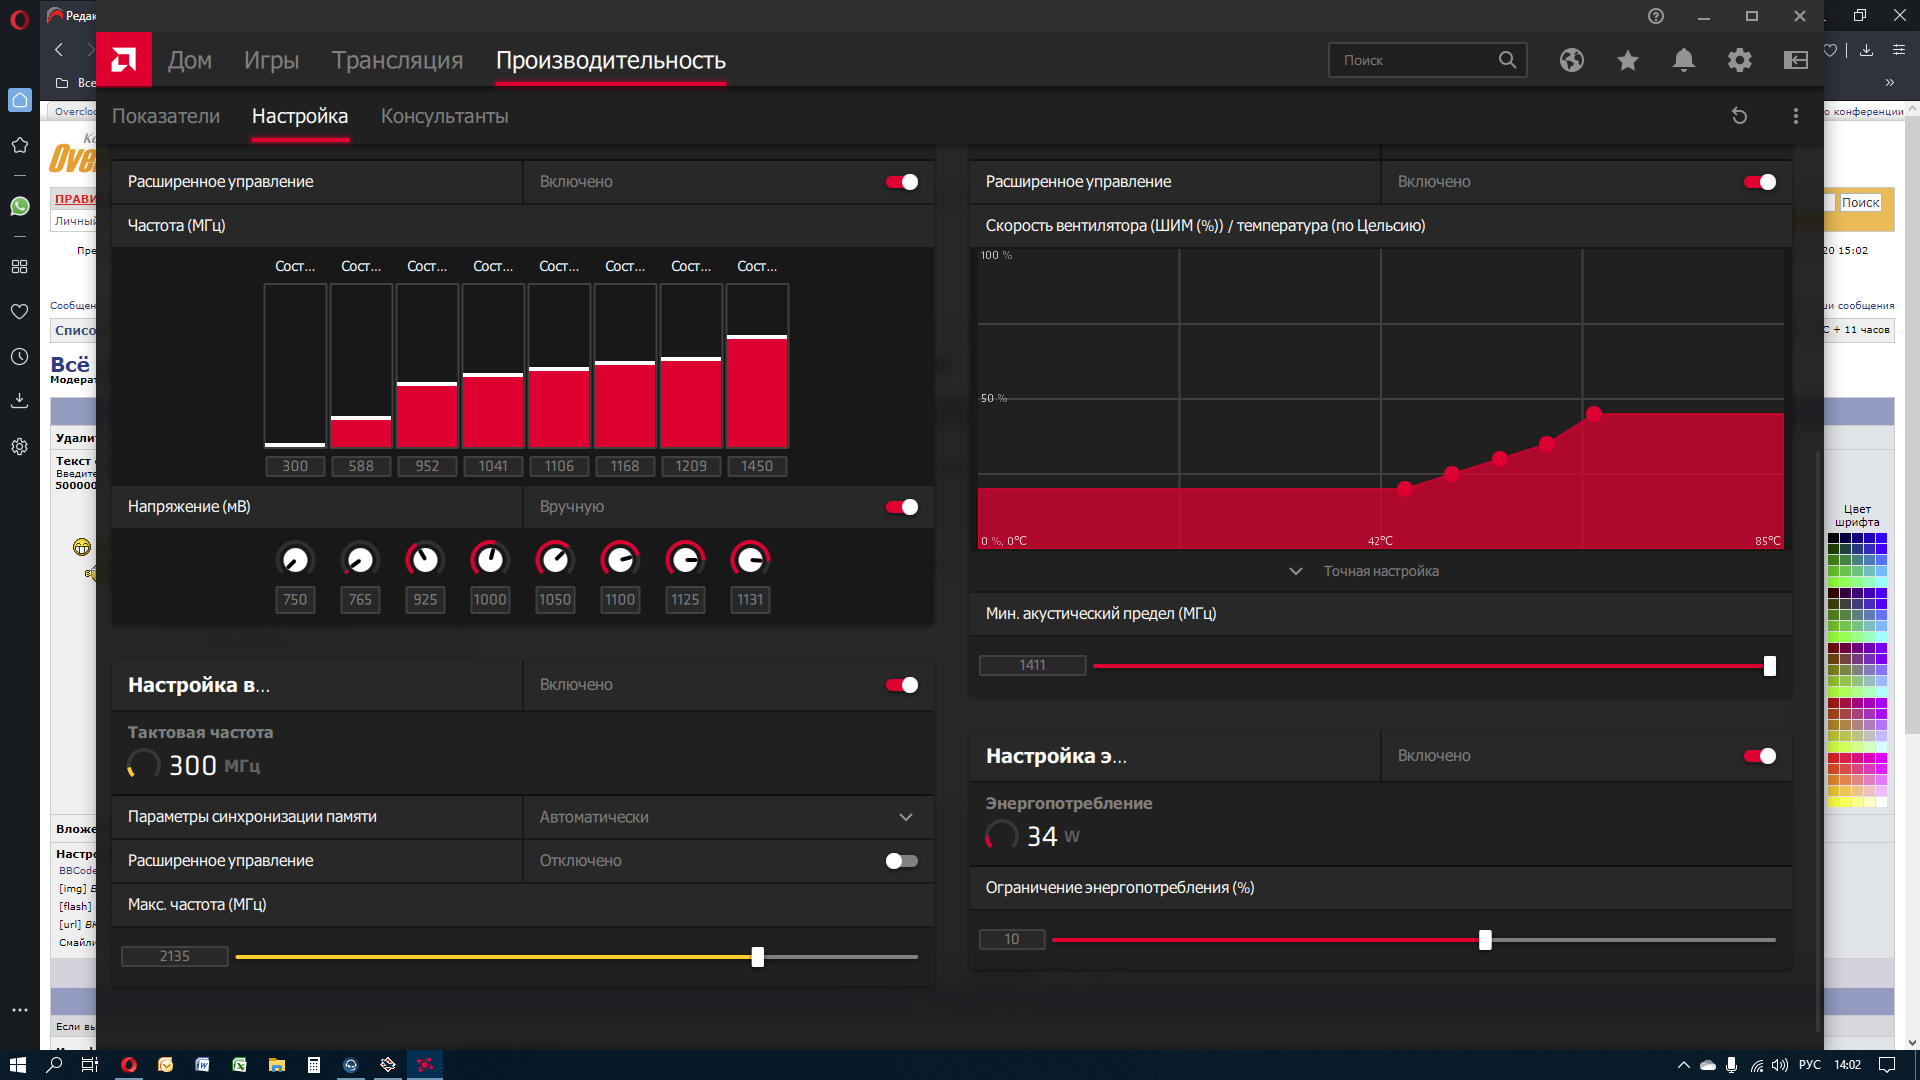Click the reset tuning arrow icon
1920x1080 pixels.
[x=1739, y=116]
